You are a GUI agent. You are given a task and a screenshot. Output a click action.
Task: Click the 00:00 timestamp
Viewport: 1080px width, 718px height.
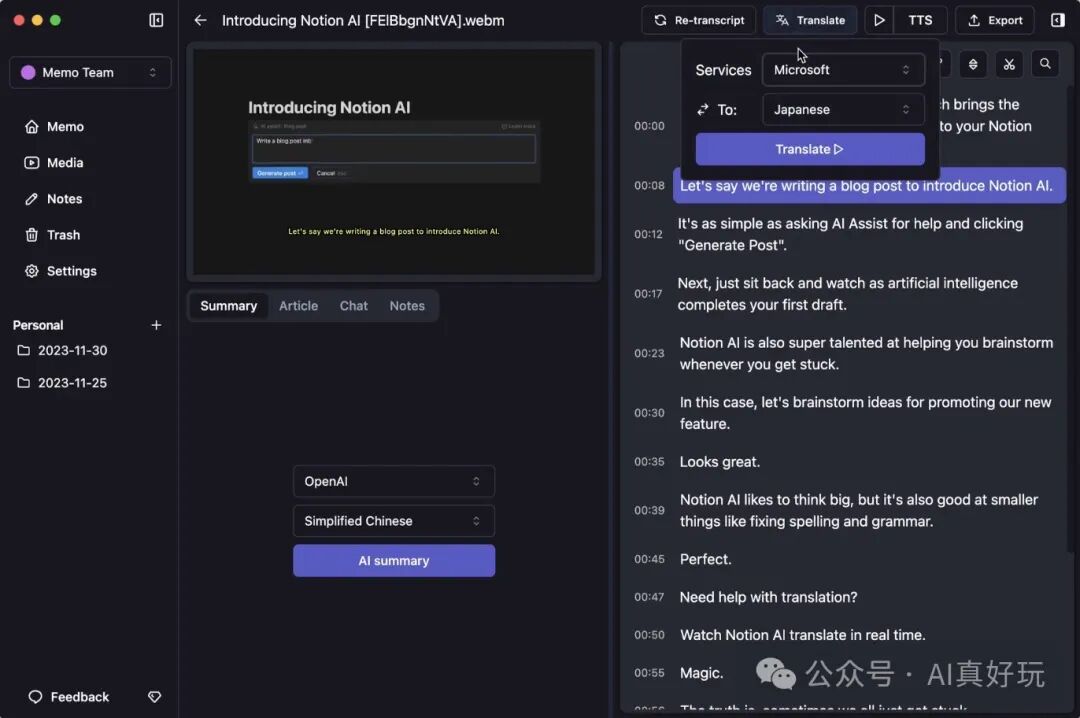click(x=649, y=126)
